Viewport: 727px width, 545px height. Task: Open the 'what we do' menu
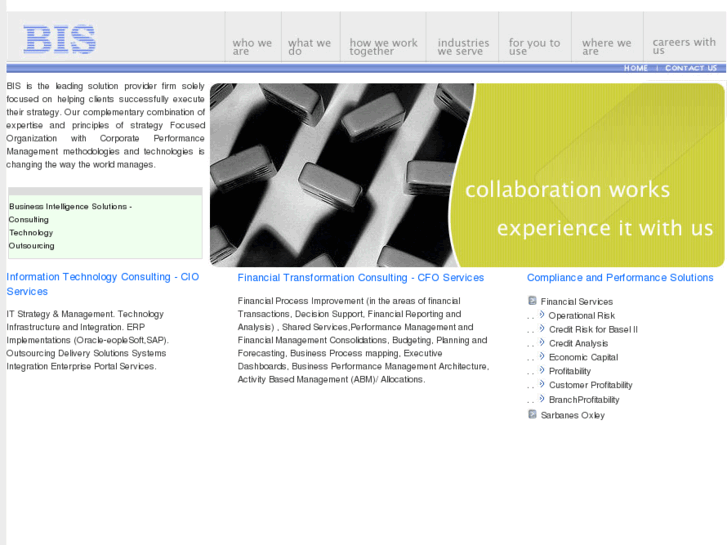click(x=309, y=46)
